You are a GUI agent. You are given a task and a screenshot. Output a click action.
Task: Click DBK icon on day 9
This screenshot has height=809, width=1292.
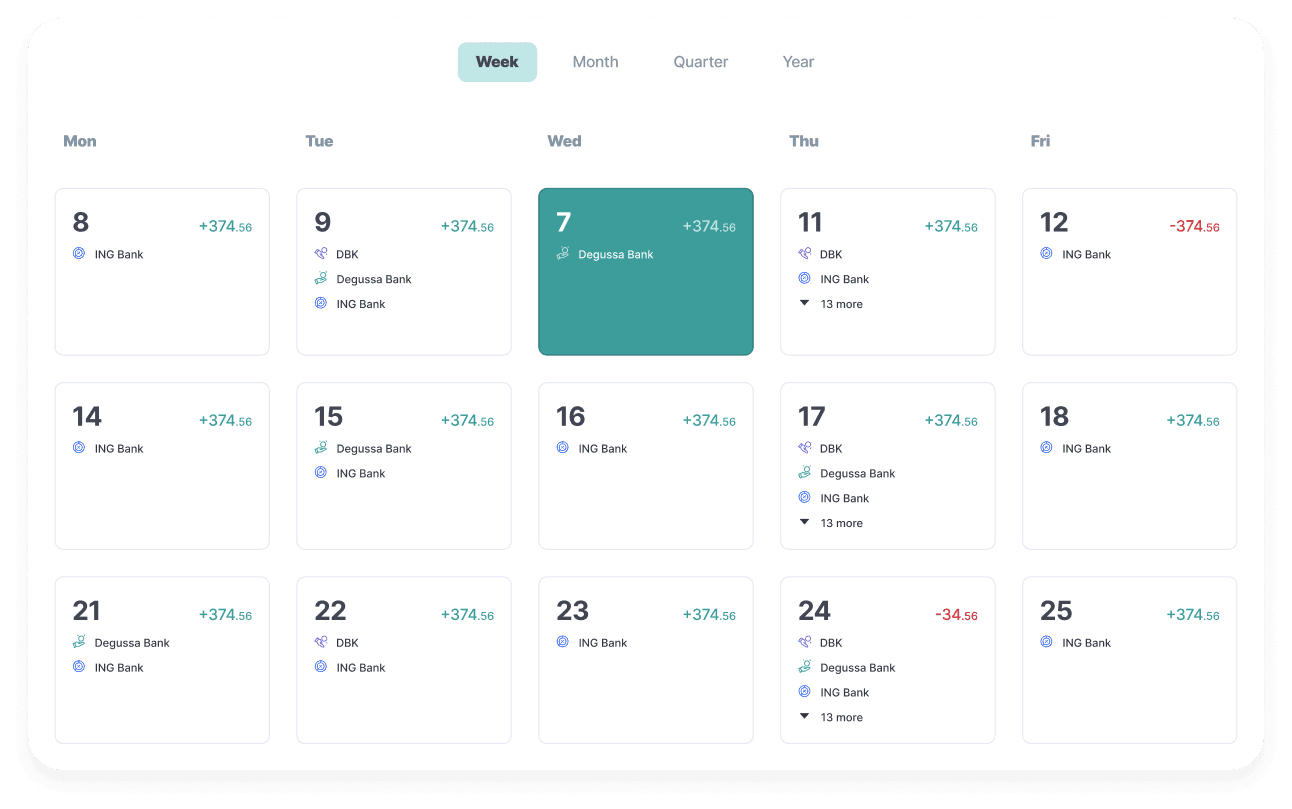(321, 254)
